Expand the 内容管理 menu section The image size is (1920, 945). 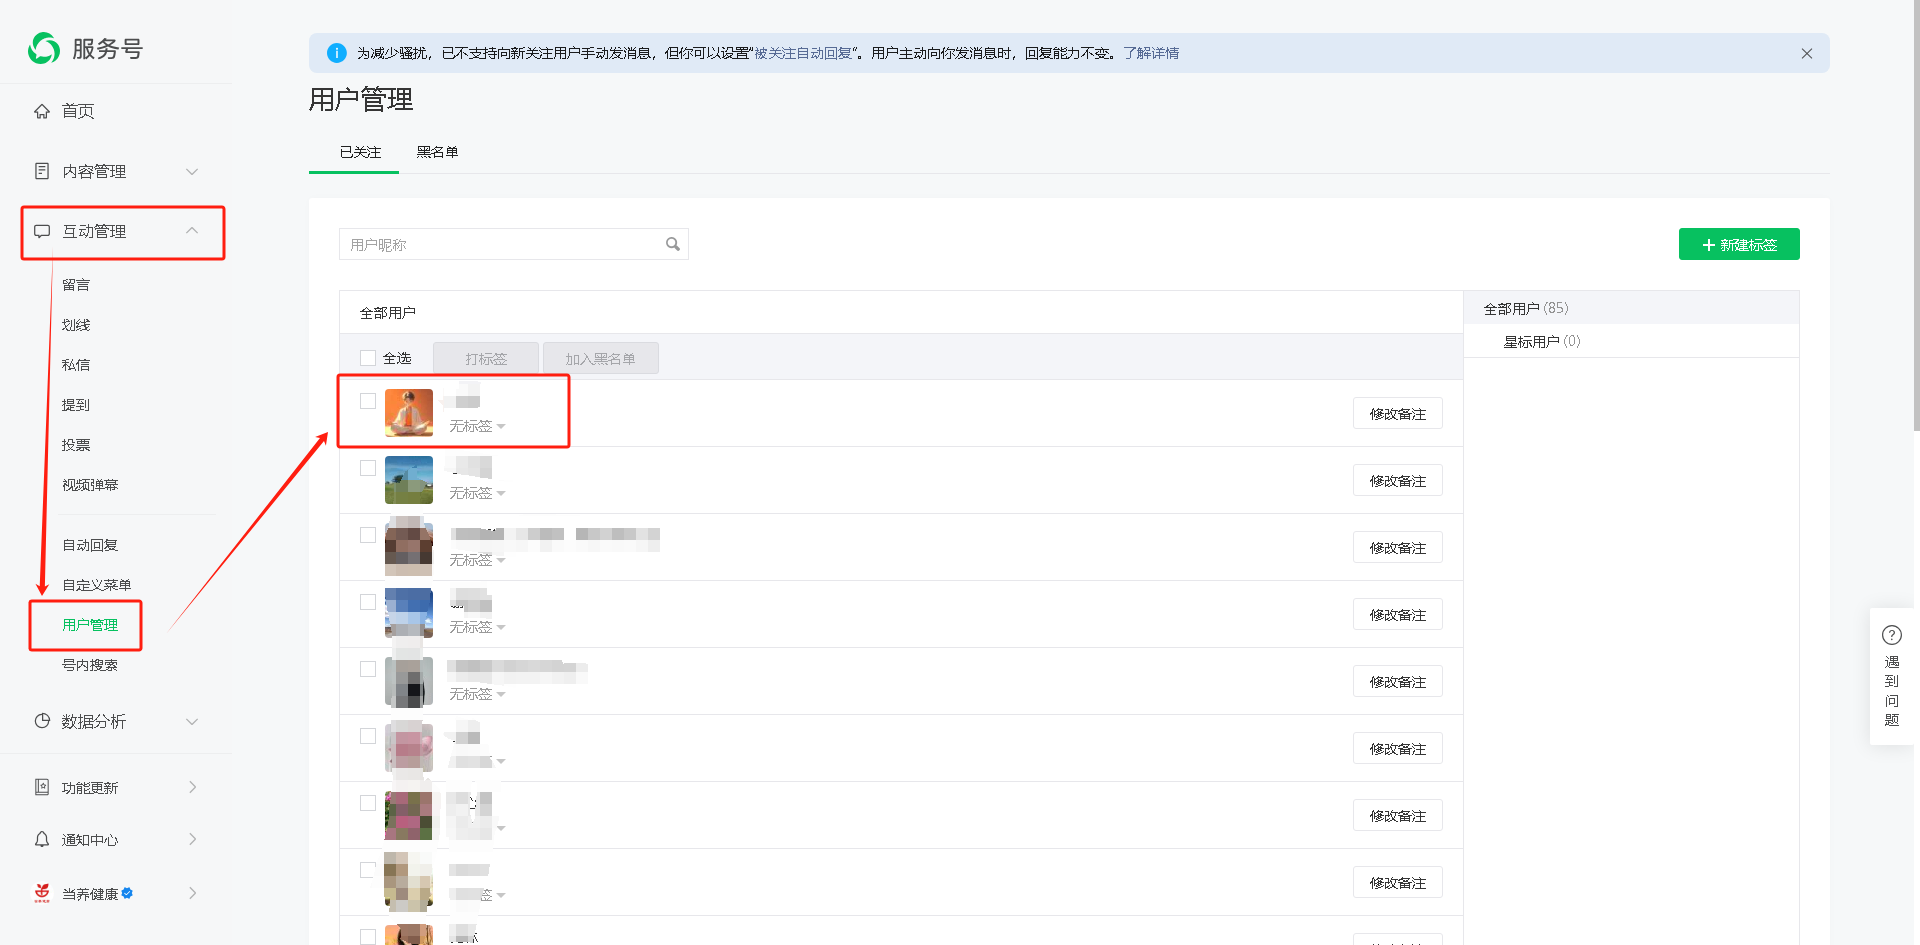pos(192,171)
